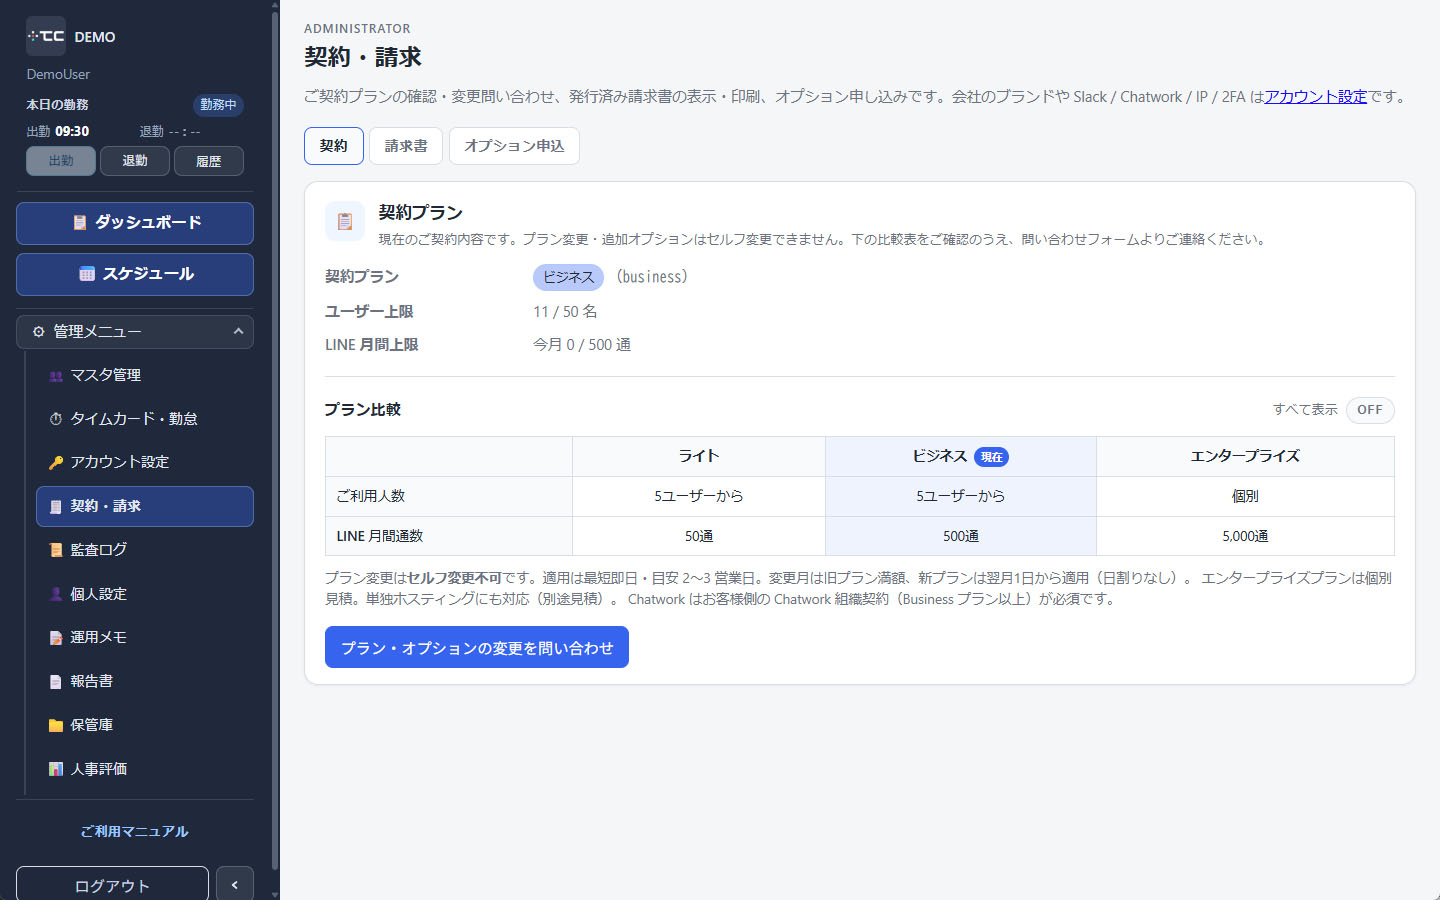Viewport: 1440px width, 900px height.
Task: Click the page icon for 報告書
Action: coord(56,682)
